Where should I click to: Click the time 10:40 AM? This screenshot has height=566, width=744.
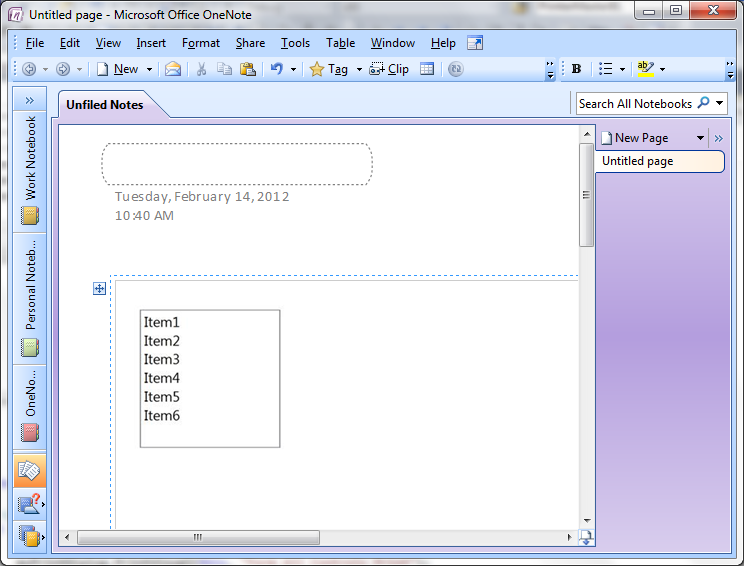(144, 215)
